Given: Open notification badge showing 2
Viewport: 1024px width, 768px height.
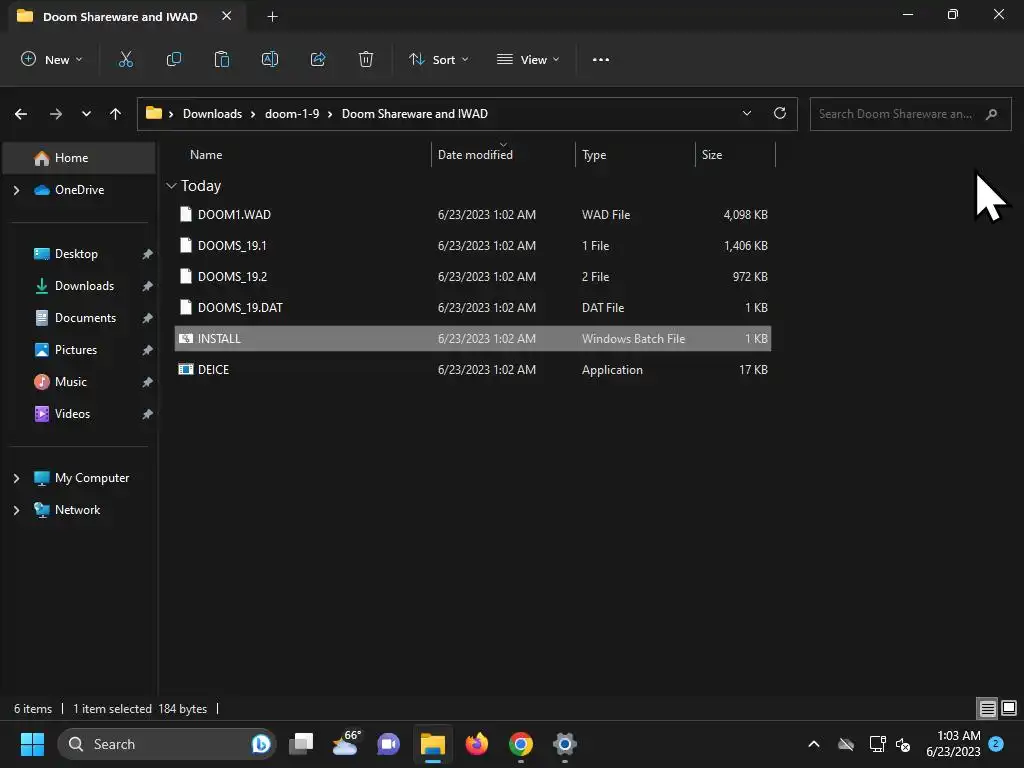Looking at the screenshot, I should point(996,743).
